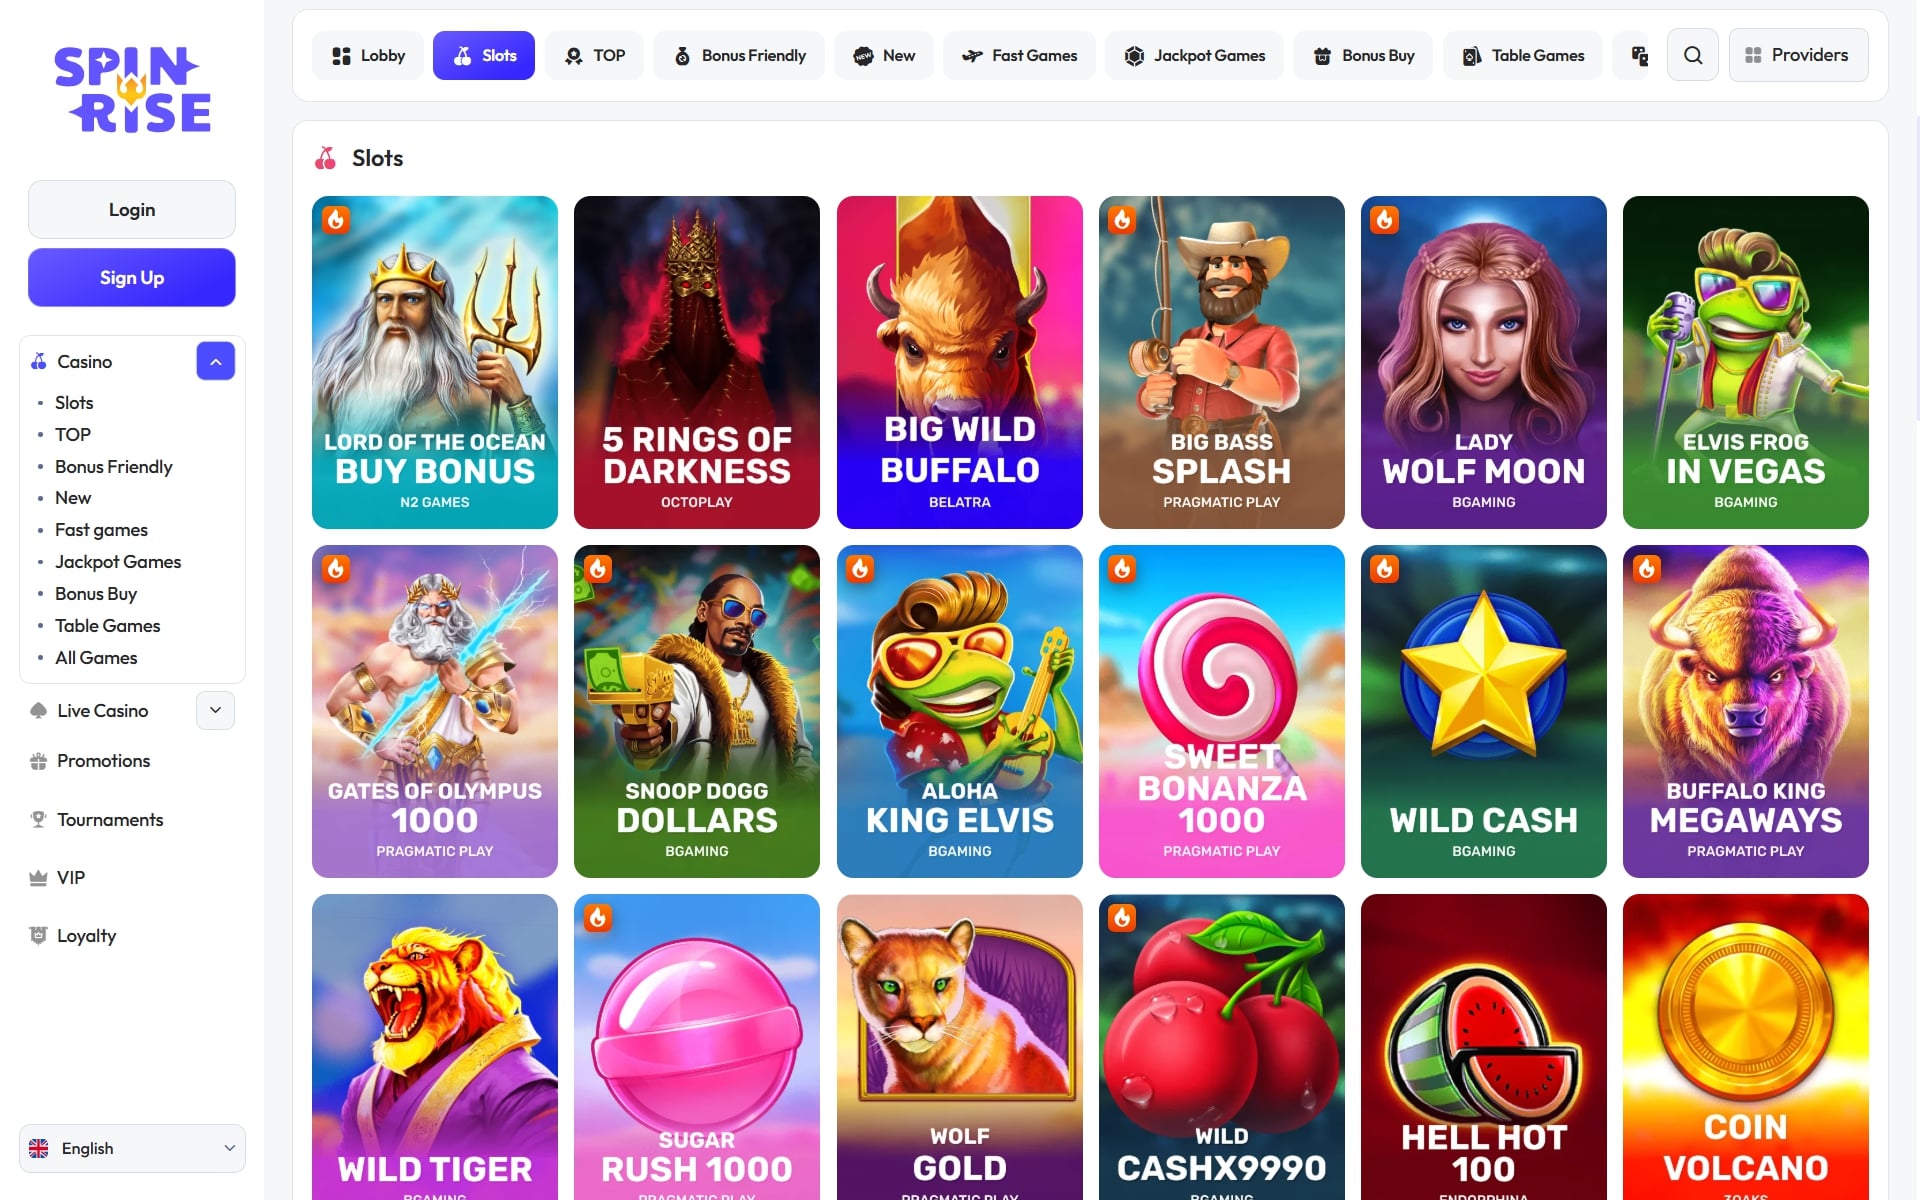Click the flame badge on Snoop Dogg Dollars

click(x=598, y=569)
